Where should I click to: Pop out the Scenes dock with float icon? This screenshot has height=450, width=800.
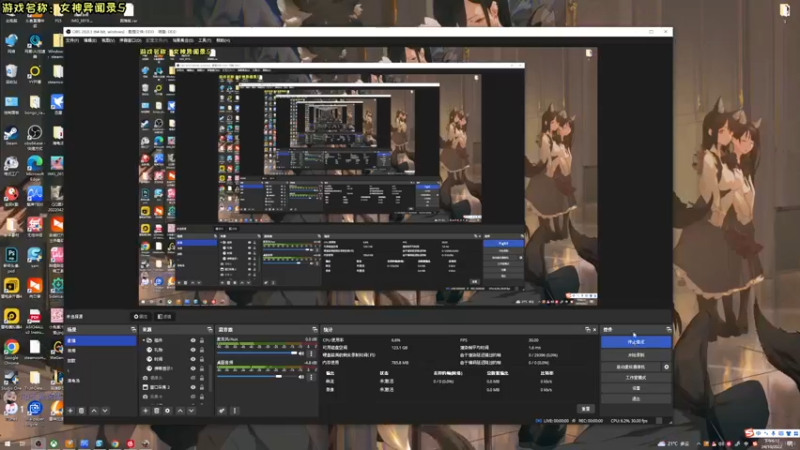133,330
